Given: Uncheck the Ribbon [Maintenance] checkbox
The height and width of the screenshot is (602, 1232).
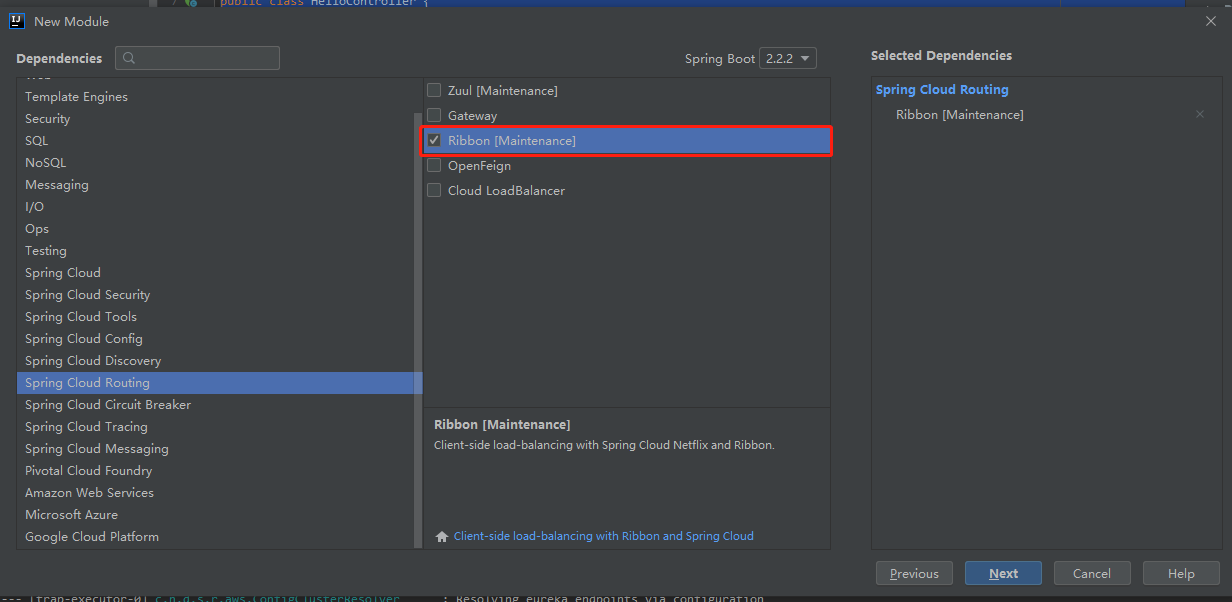Looking at the screenshot, I should click(434, 141).
